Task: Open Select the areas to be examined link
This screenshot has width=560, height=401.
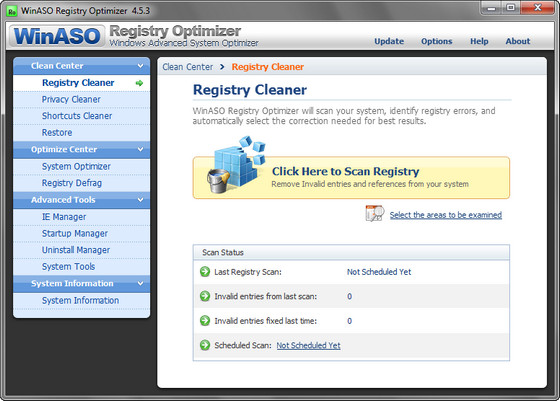Action: pos(446,215)
